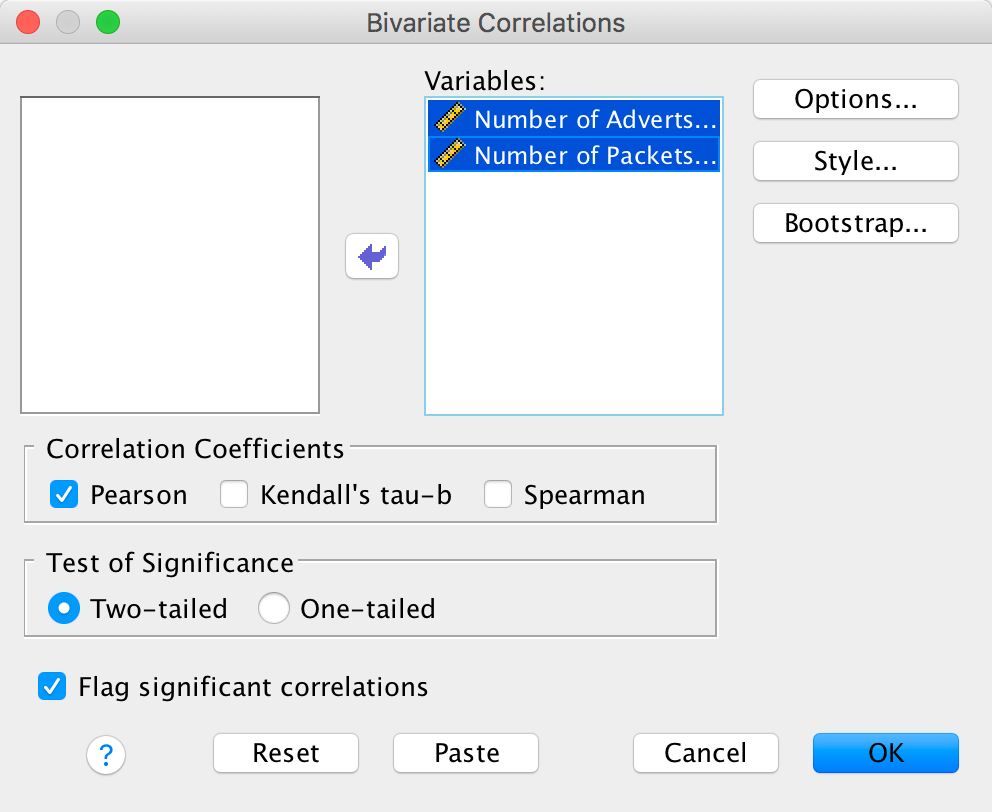Select the Number of Adverts variable
The width and height of the screenshot is (992, 812).
tap(594, 120)
